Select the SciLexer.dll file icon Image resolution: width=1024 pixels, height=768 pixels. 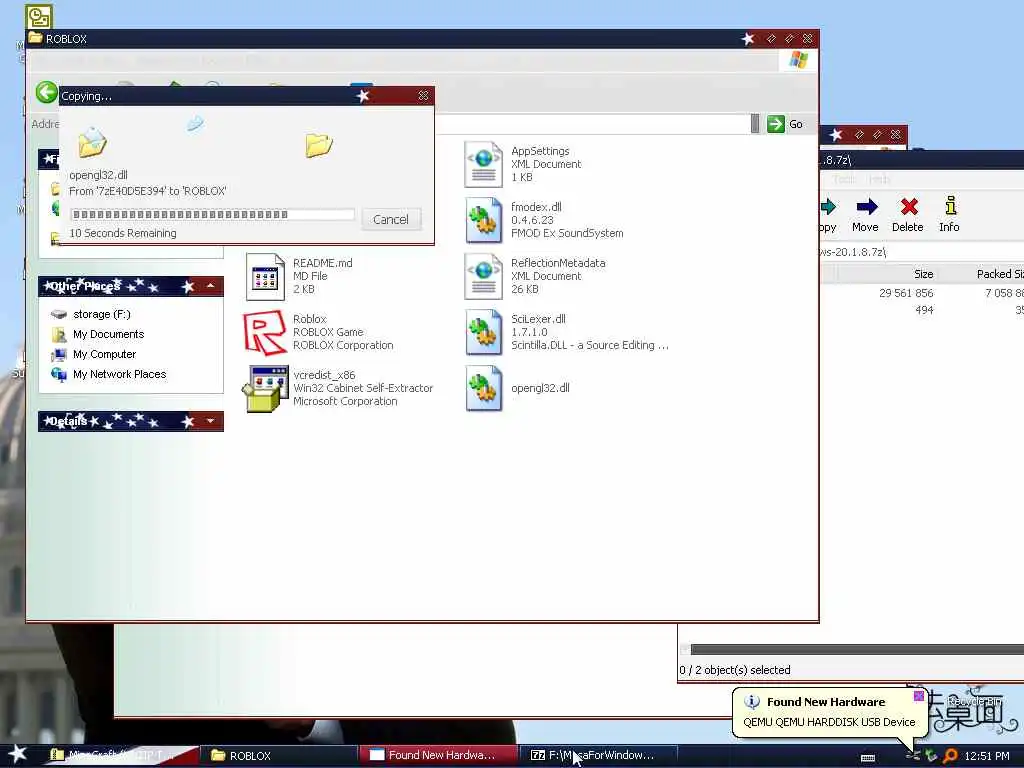[x=483, y=332]
